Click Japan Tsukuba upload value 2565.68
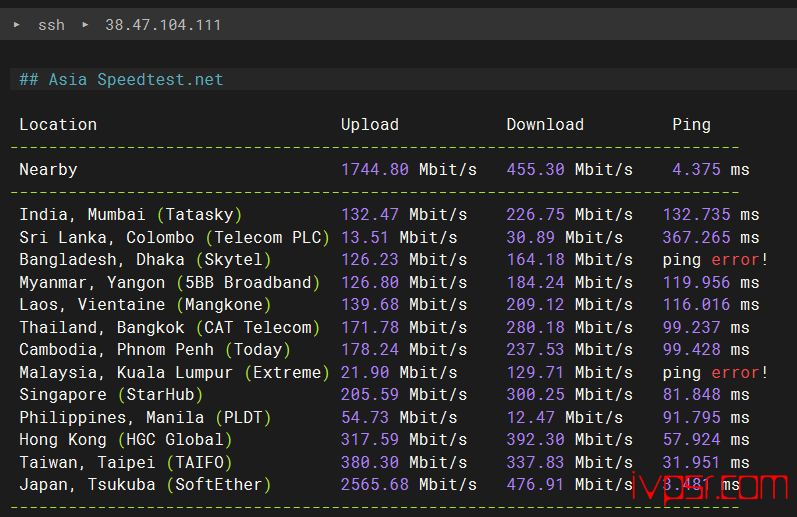Screen dimensions: 797x517 pyautogui.click(x=375, y=485)
